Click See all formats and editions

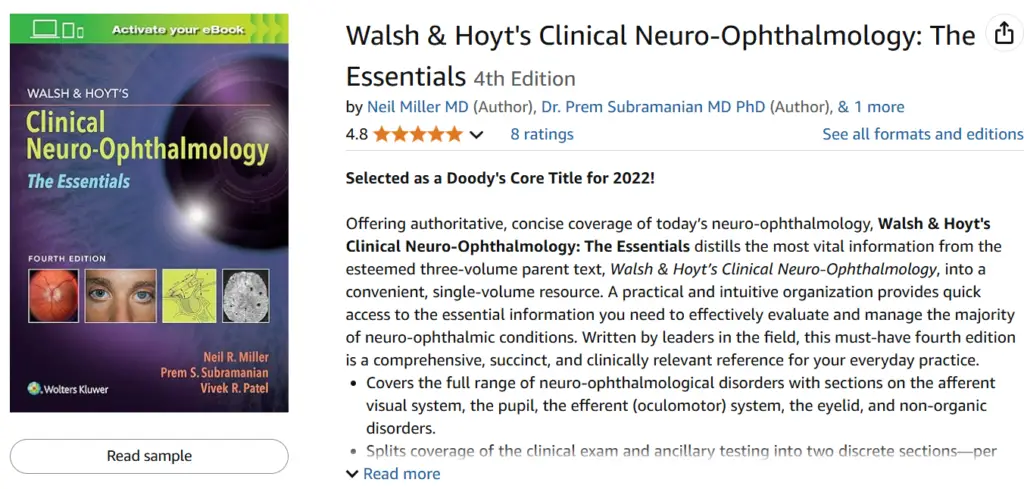tap(922, 134)
